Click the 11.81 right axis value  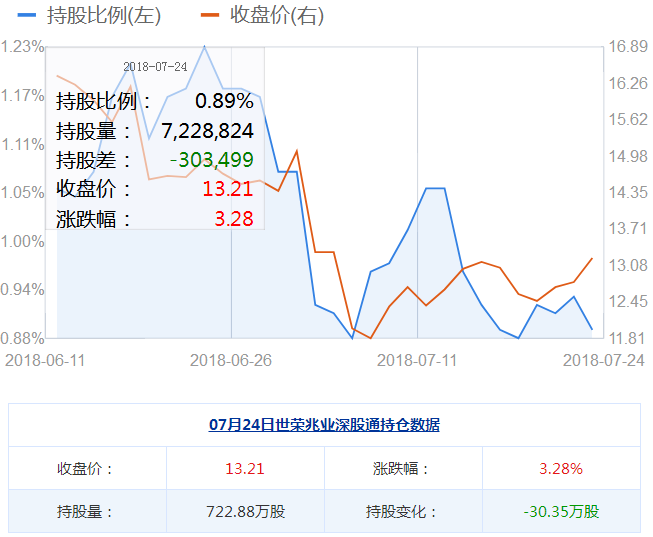pos(628,338)
